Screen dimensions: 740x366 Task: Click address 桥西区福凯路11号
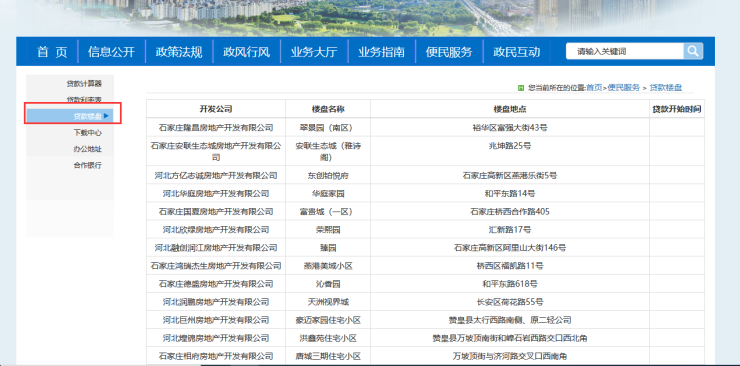510,266
